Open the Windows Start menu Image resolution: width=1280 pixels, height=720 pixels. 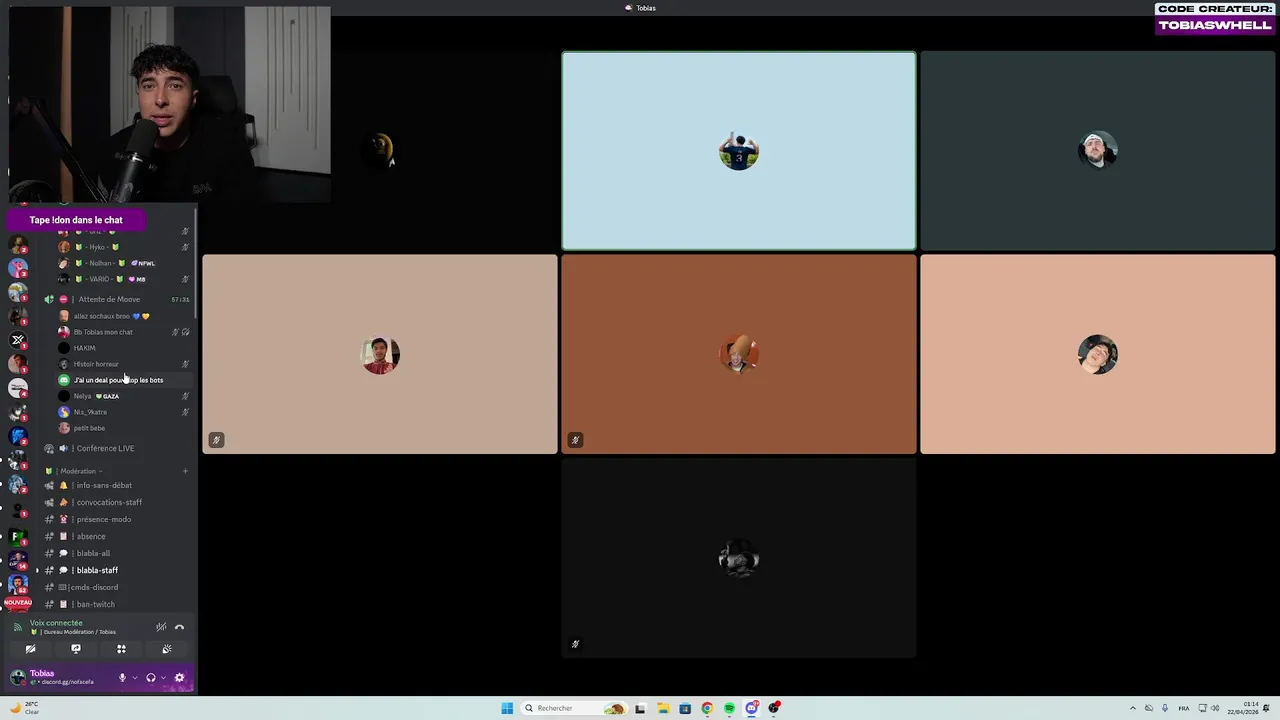507,708
